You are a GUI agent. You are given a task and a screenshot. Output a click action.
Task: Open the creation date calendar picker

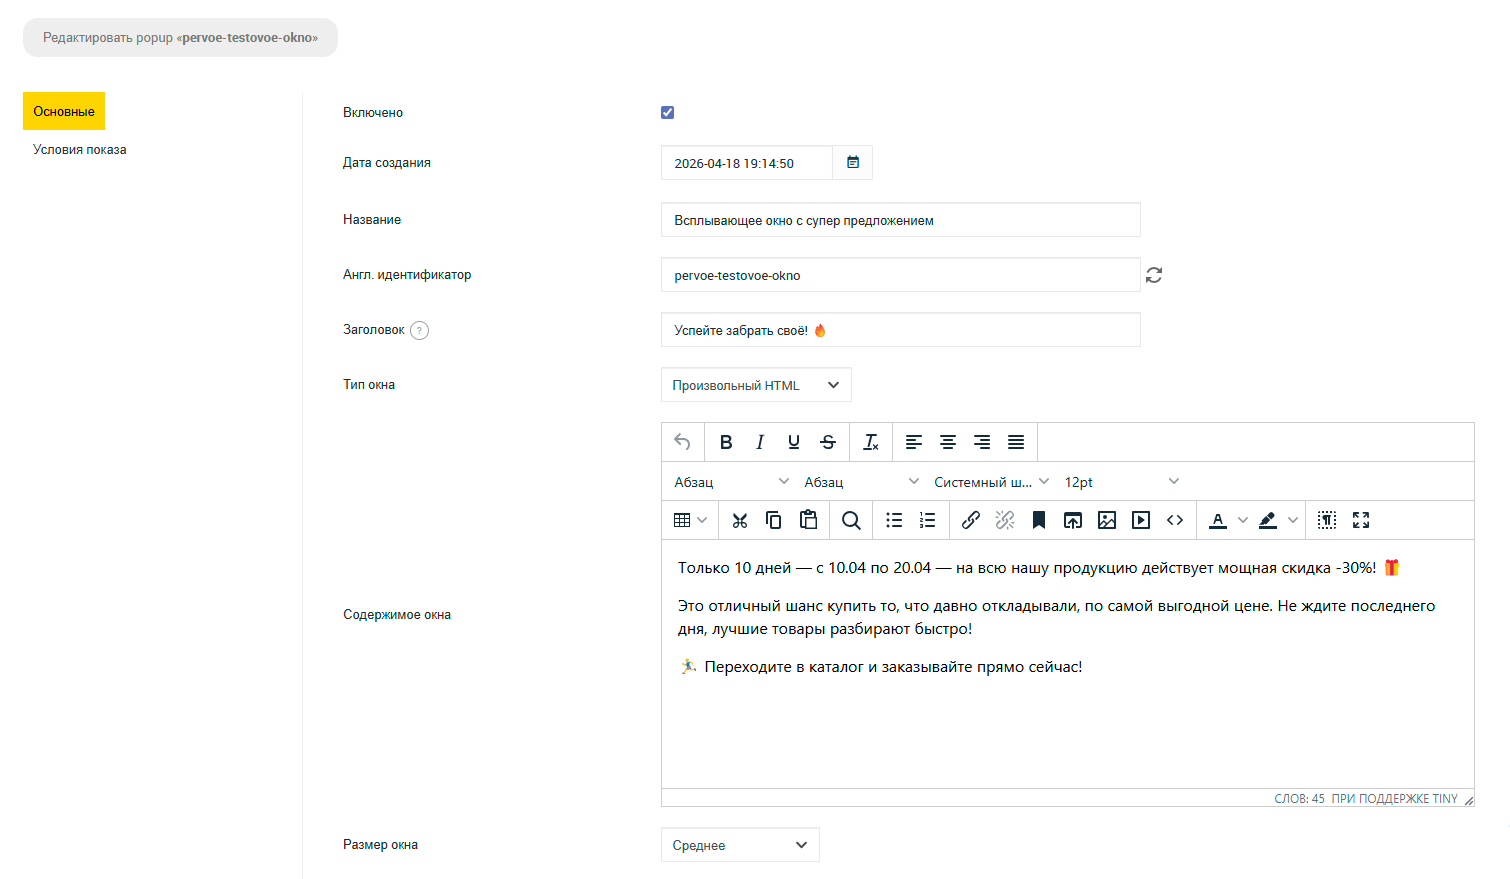[x=853, y=163]
